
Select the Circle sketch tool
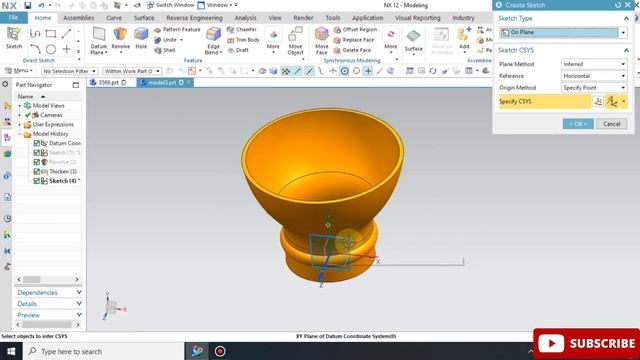click(x=51, y=49)
